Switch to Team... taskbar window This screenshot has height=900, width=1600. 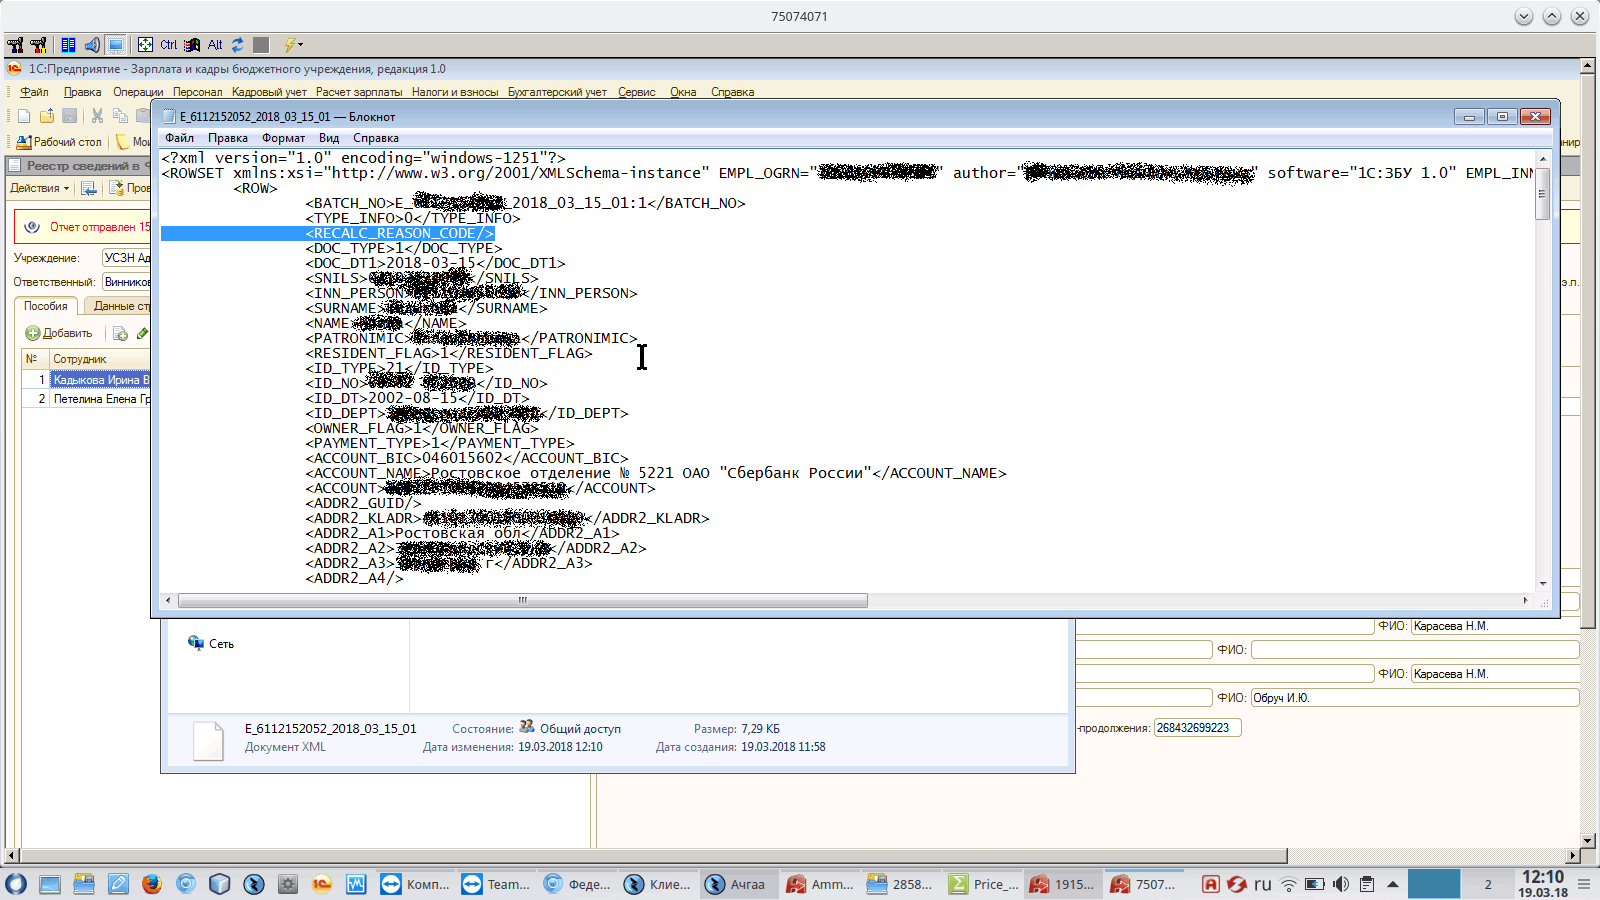pos(496,884)
